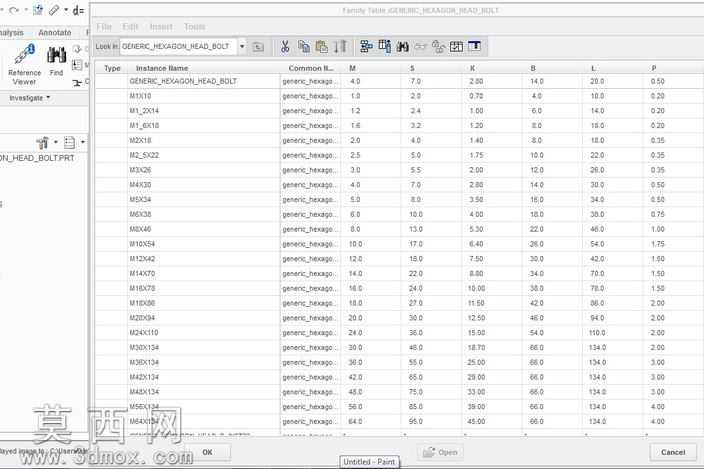The image size is (704, 469).
Task: Click the Cancel button
Action: pyautogui.click(x=673, y=452)
